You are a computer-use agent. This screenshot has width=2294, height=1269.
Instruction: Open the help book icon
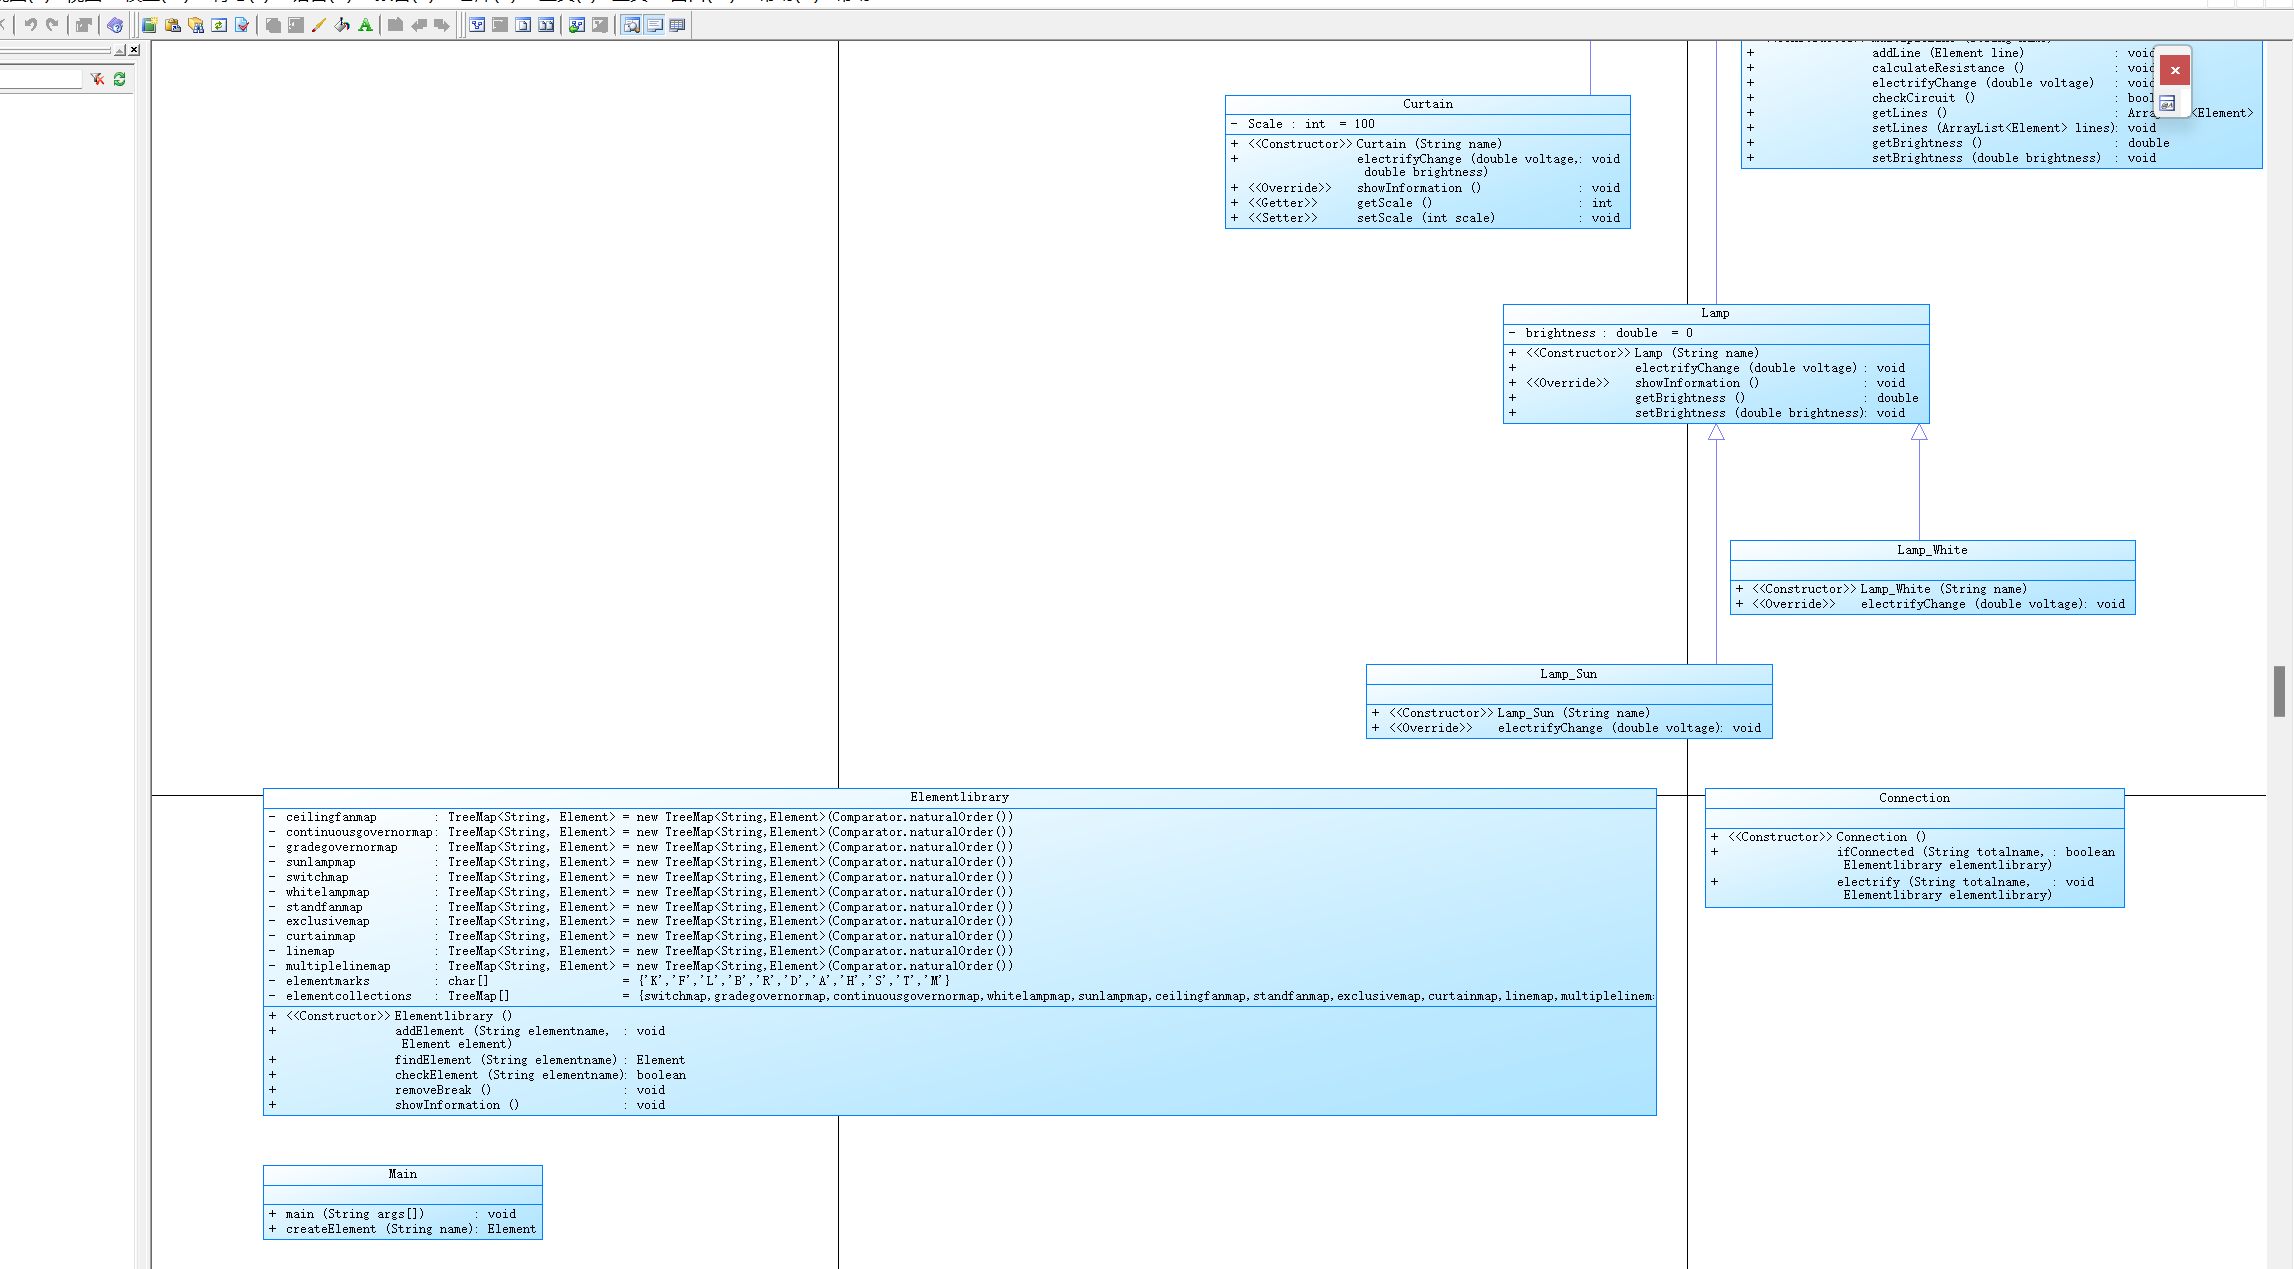click(x=115, y=25)
